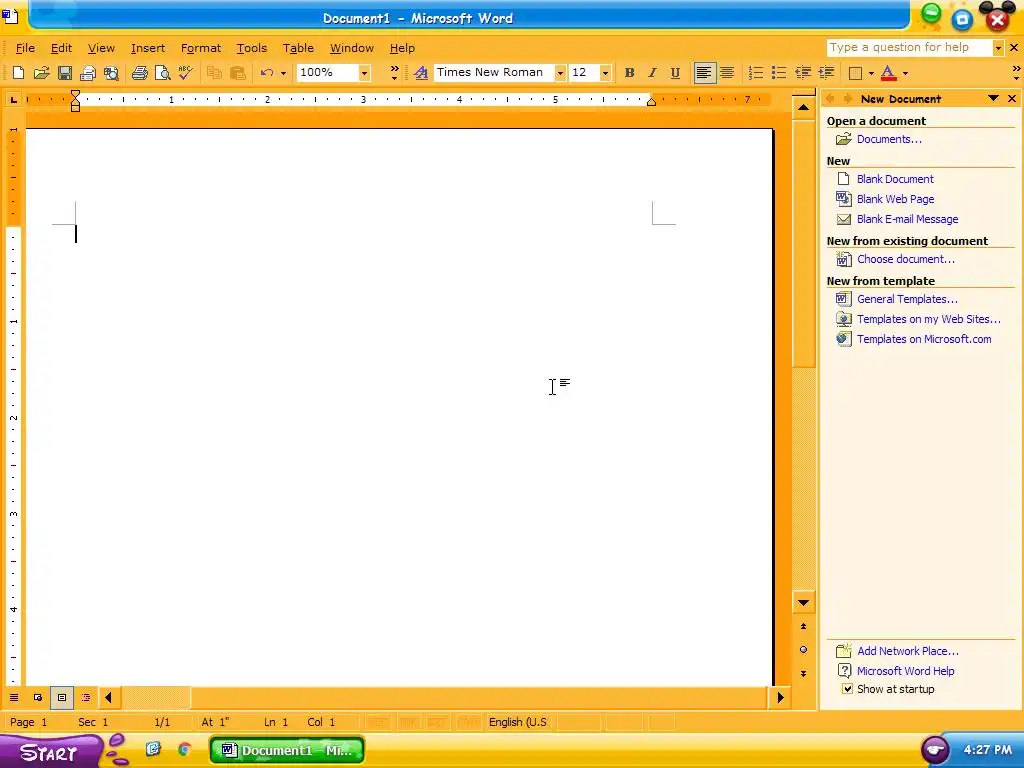Click the Search toolbar icon
The height and width of the screenshot is (768, 1024).
(x=112, y=72)
